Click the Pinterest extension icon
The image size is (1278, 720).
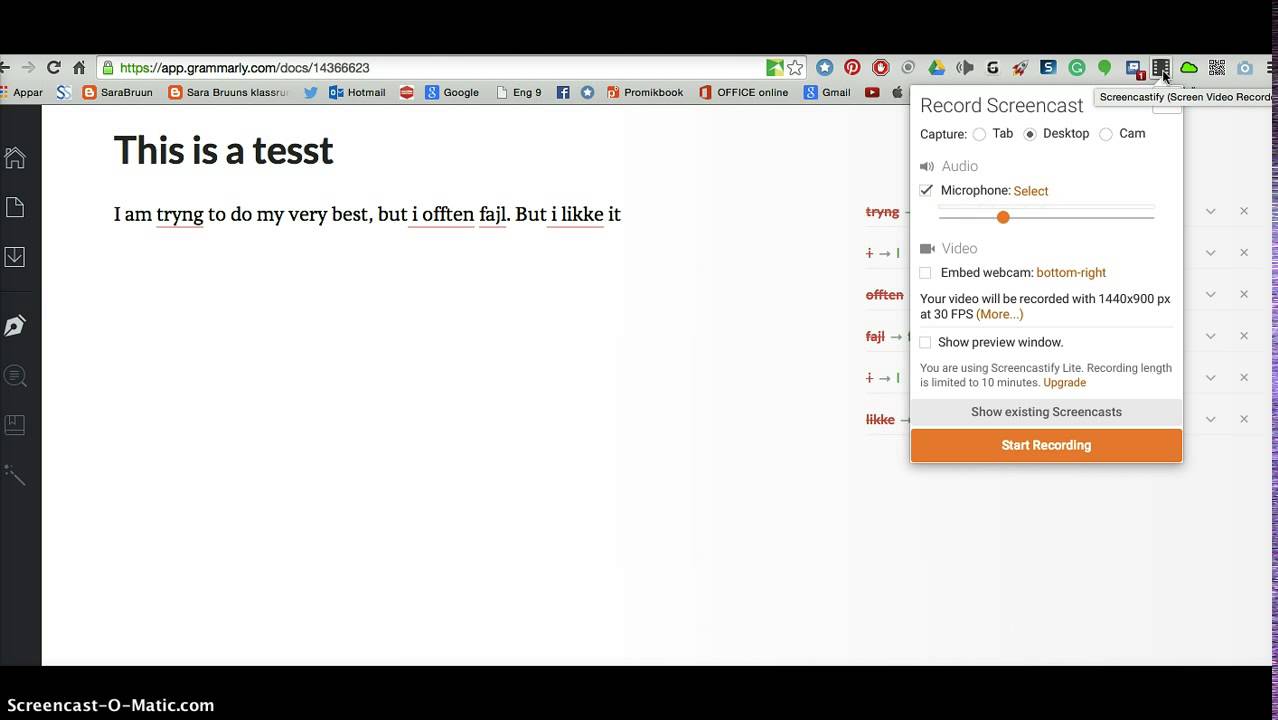coord(852,68)
